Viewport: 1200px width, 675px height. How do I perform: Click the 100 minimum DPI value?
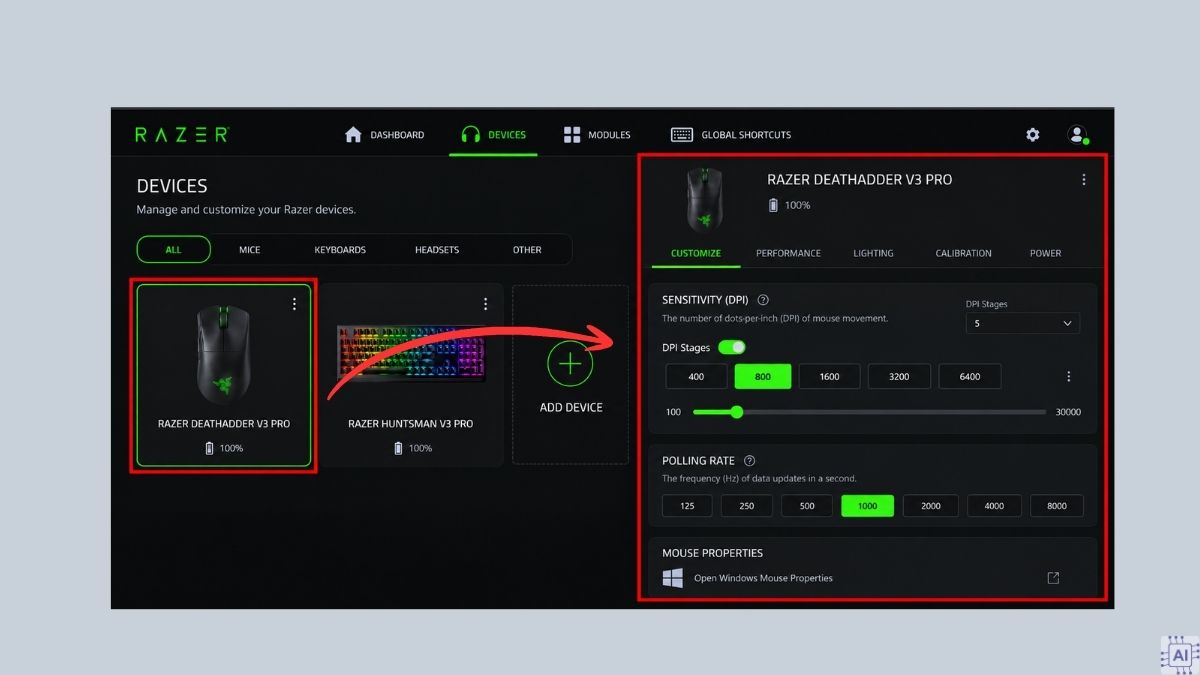pyautogui.click(x=673, y=412)
